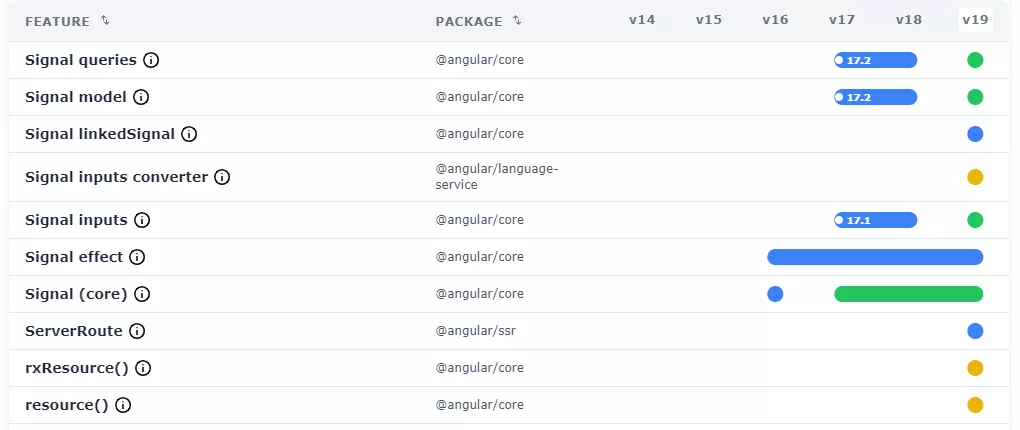The image size is (1020, 430).
Task: Click blue v16 dot in Signal (core) row
Action: click(x=775, y=295)
